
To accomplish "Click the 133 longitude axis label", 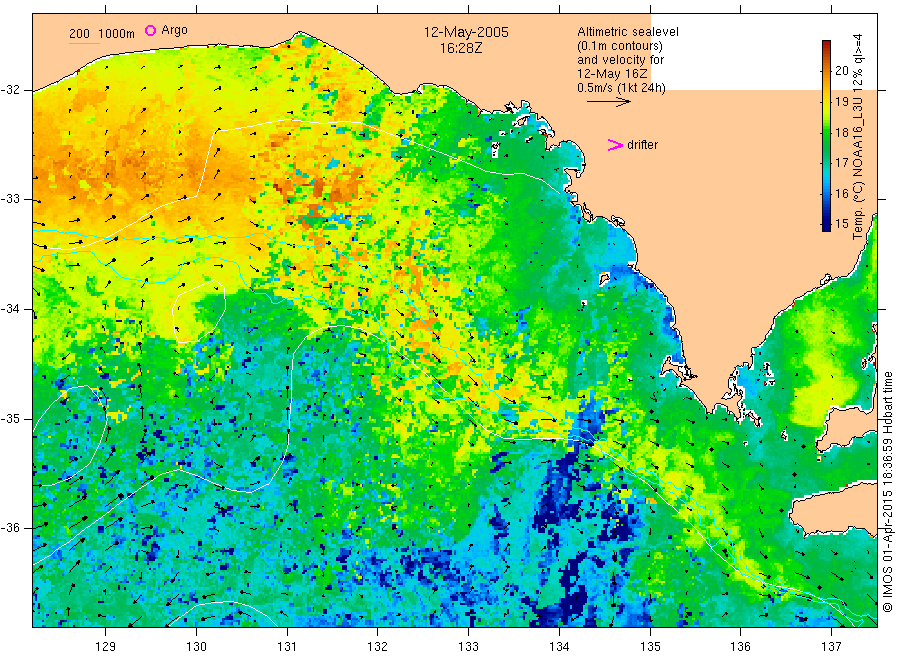I will tap(468, 647).
